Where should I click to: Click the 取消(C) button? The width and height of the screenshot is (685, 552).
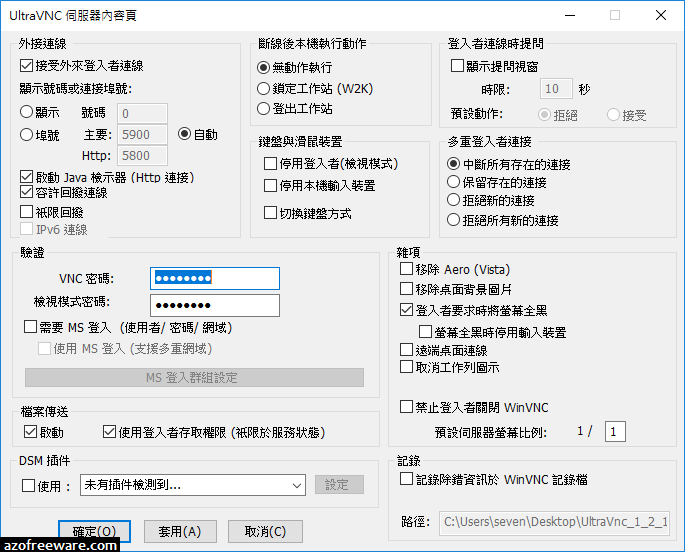tap(265, 531)
